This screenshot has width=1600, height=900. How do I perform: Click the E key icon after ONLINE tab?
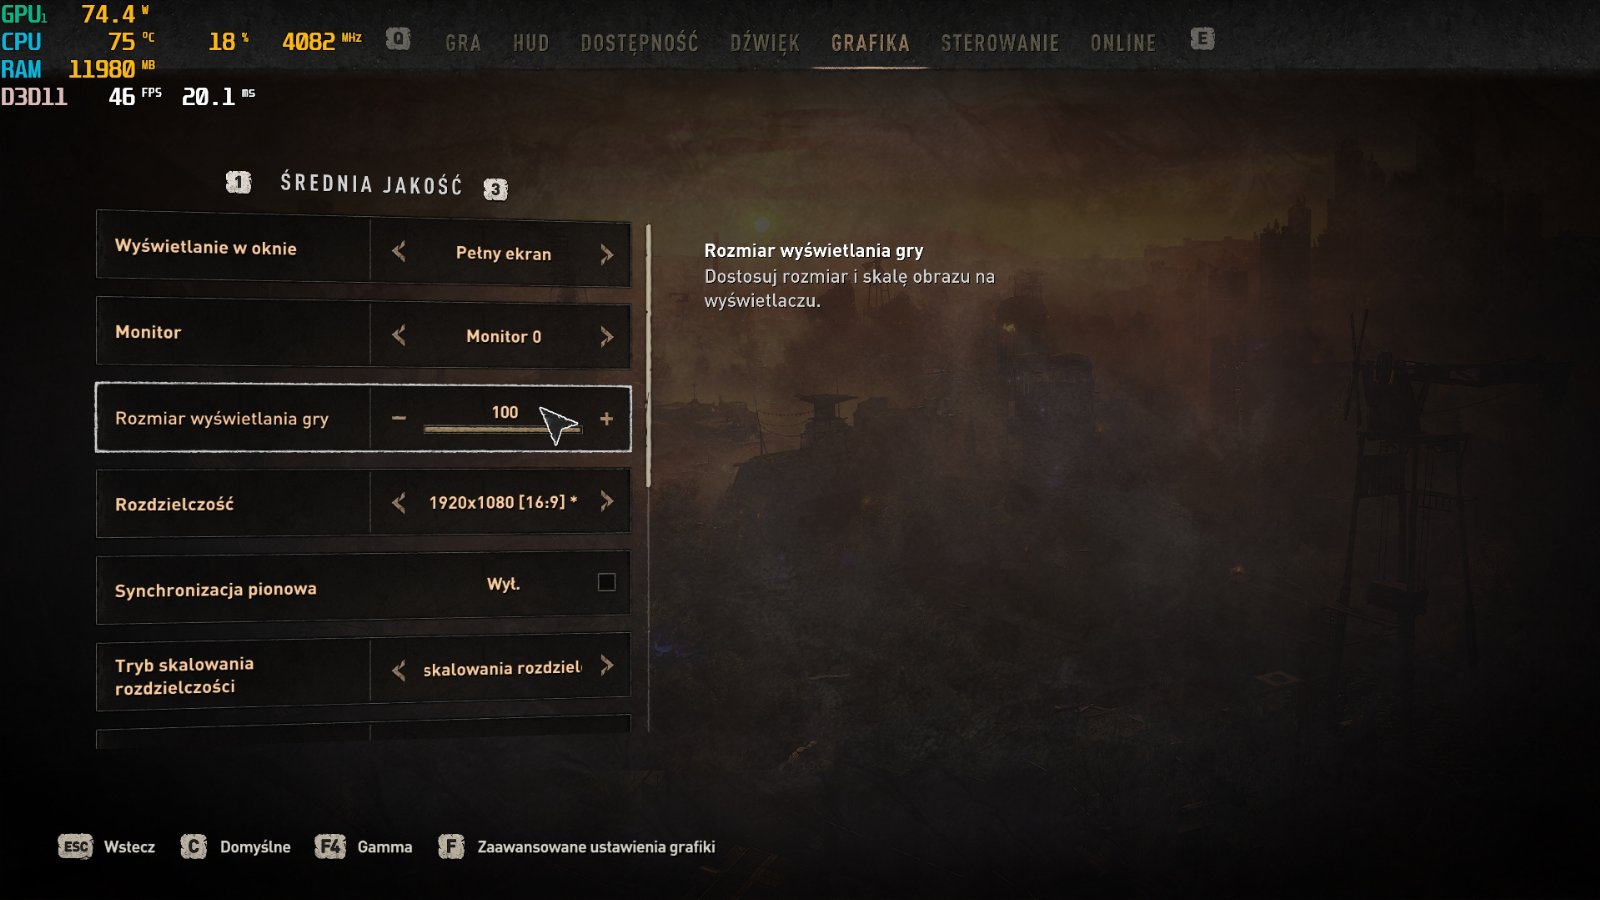[1202, 39]
